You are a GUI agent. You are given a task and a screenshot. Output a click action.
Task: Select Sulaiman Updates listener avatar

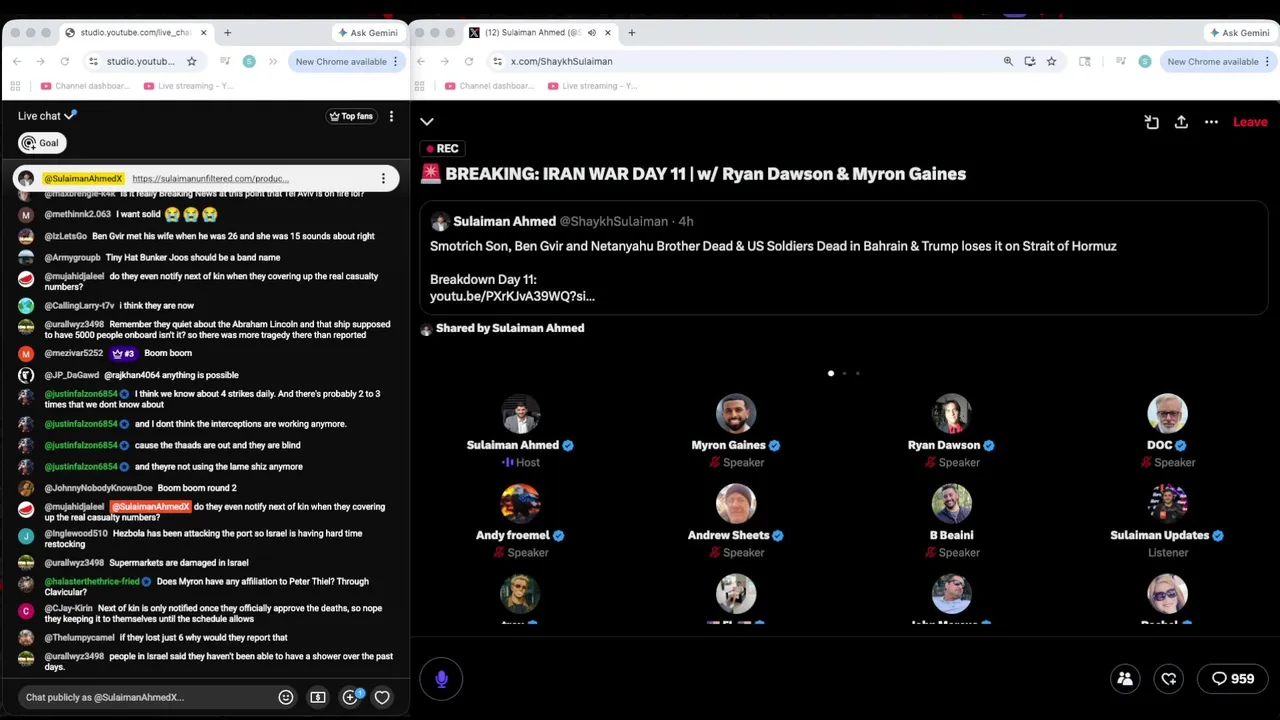click(1167, 504)
